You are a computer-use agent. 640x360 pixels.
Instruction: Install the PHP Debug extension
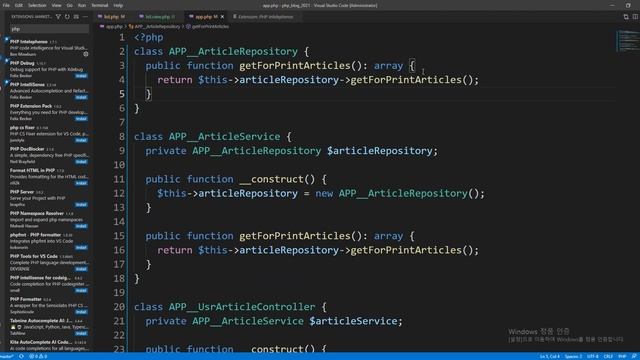click(x=81, y=76)
